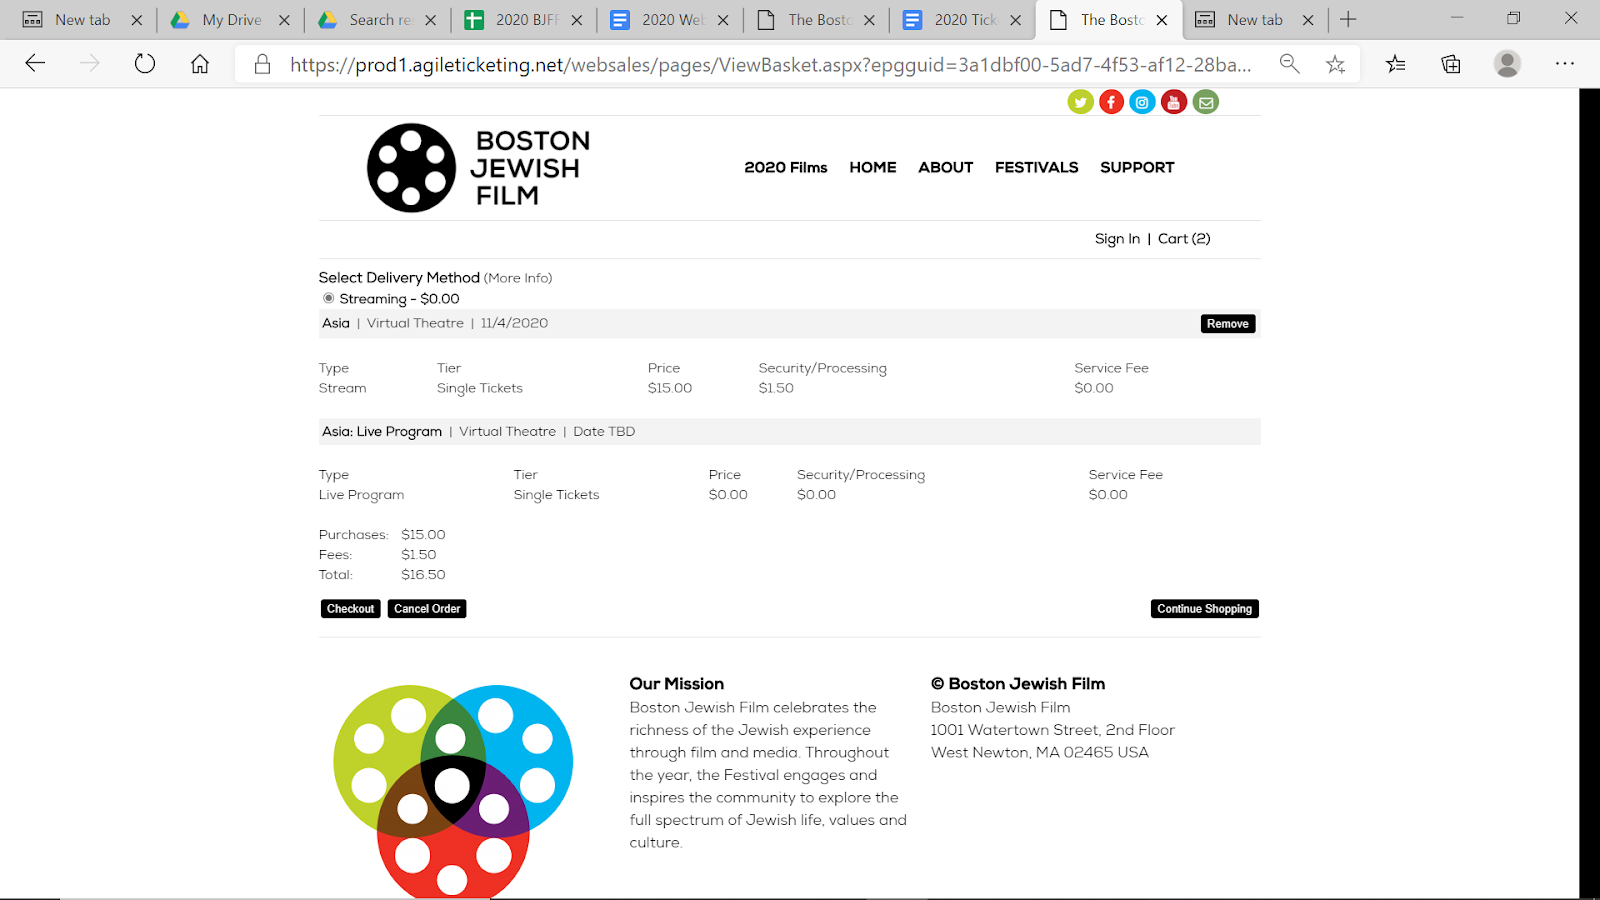
Task: Open the YouTube social icon
Action: click(1174, 102)
